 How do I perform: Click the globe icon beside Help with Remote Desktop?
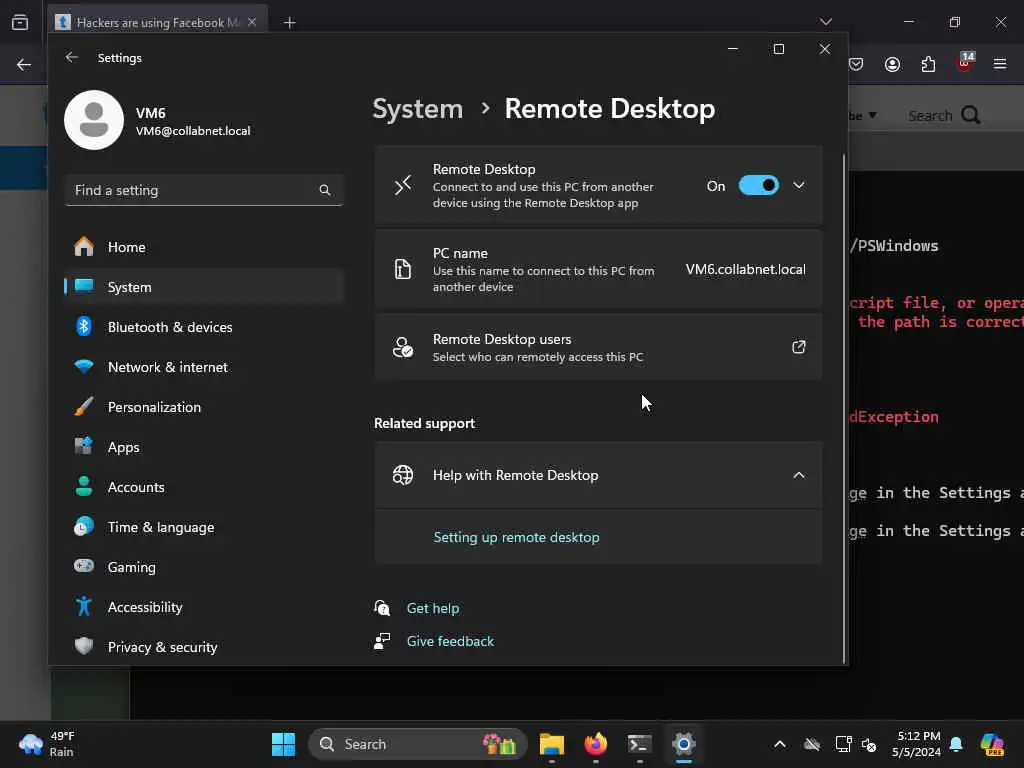click(403, 475)
